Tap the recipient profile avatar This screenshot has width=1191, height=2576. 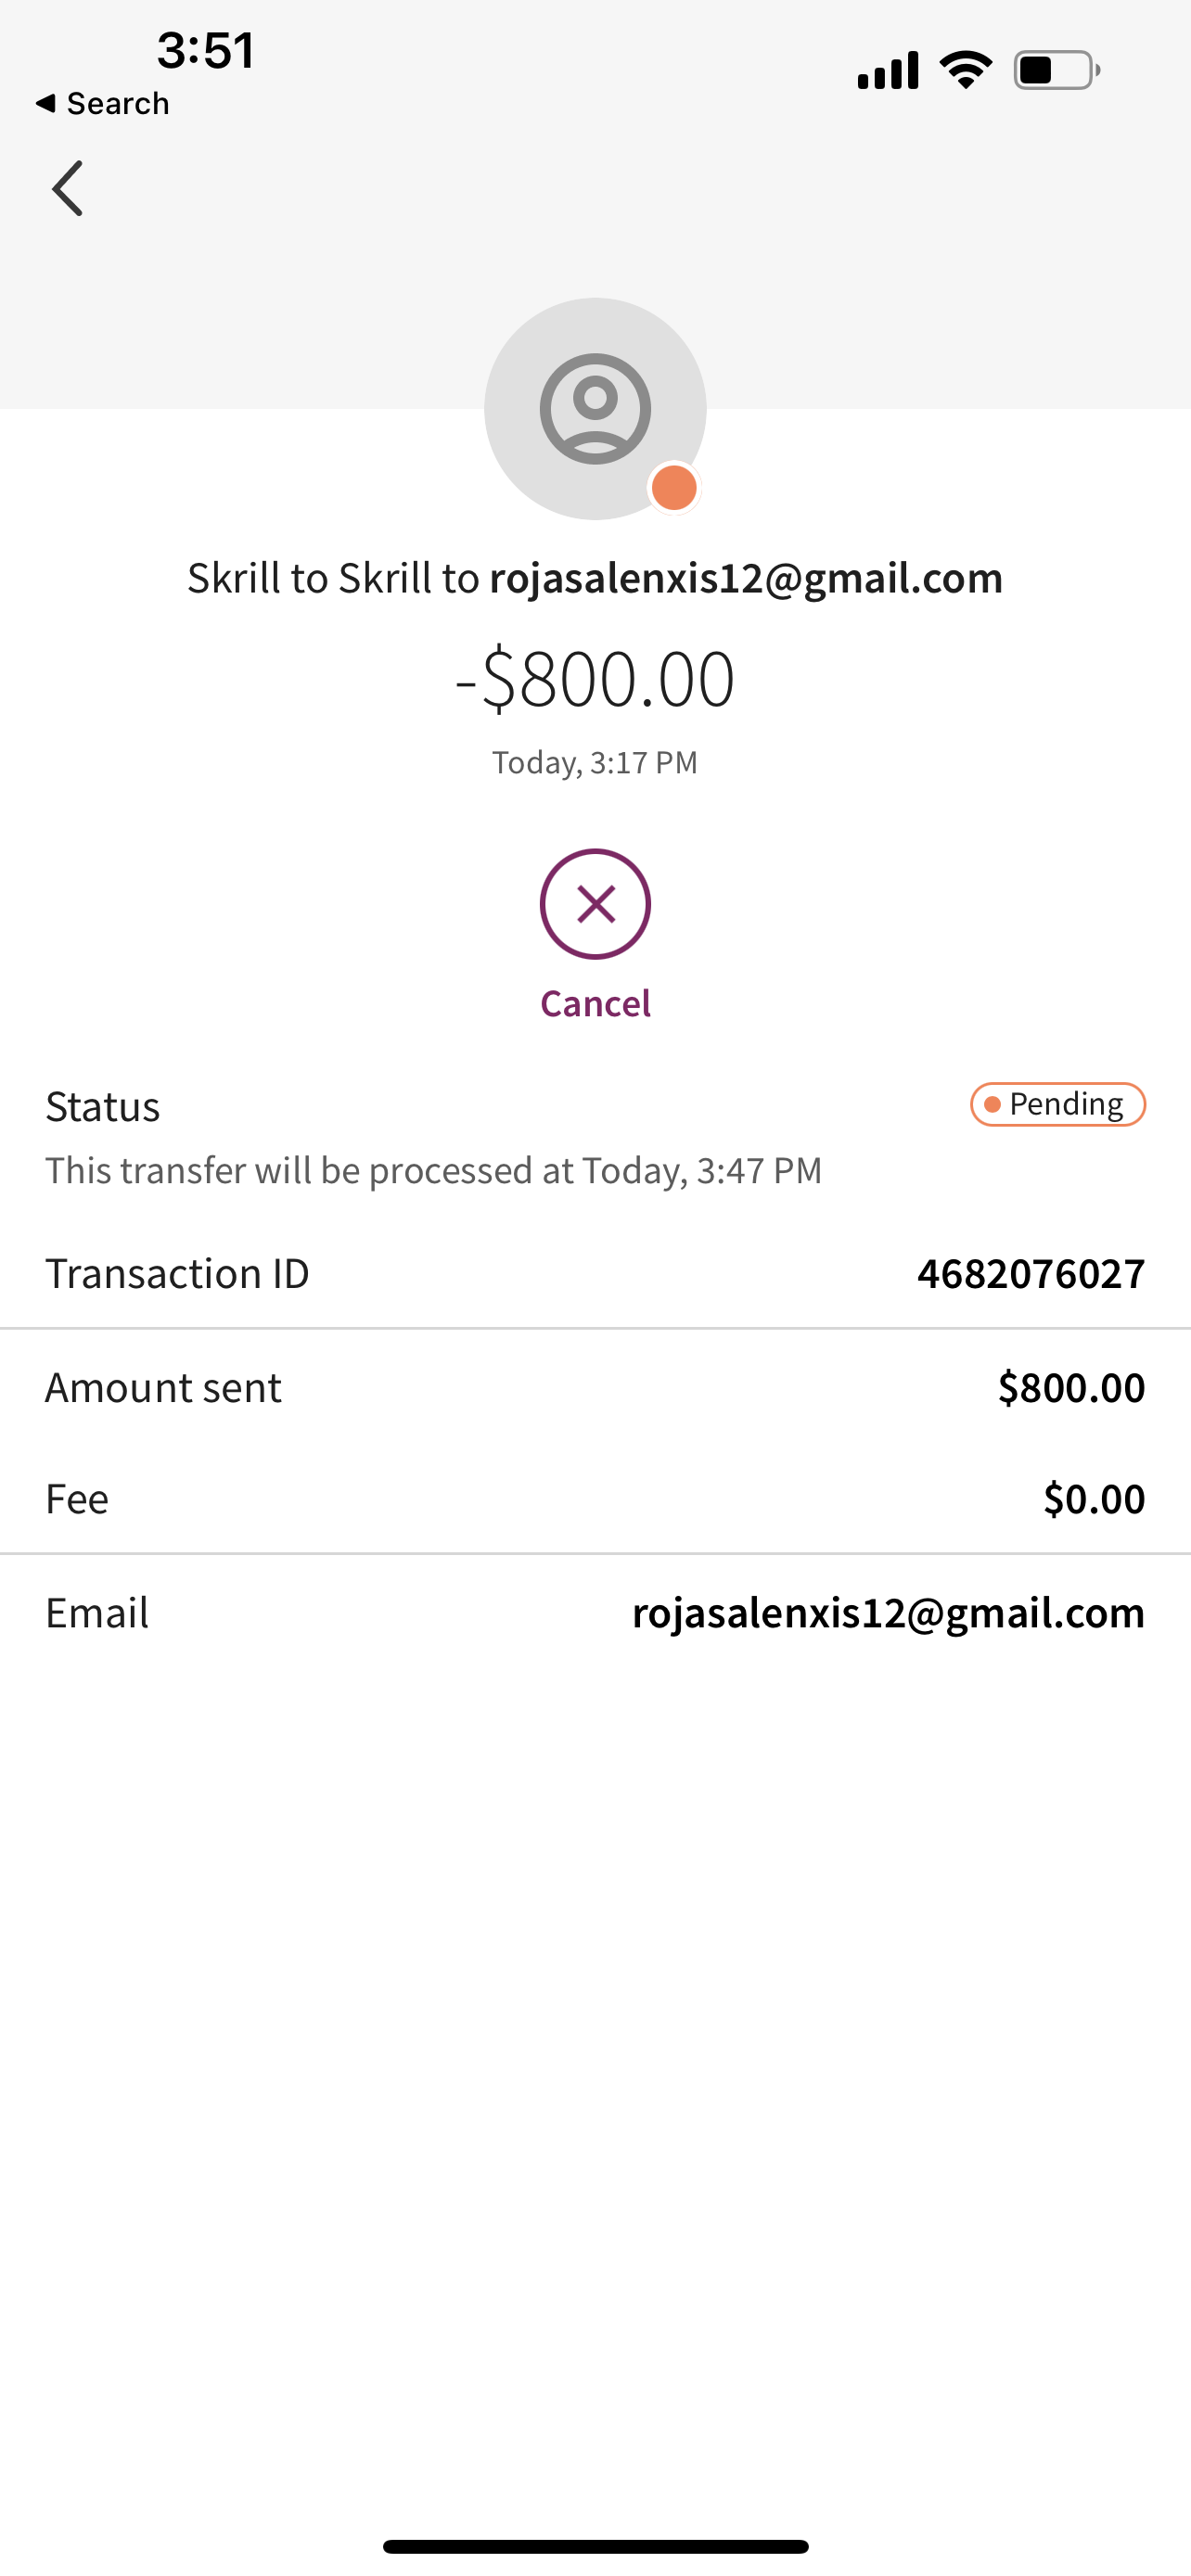[594, 408]
